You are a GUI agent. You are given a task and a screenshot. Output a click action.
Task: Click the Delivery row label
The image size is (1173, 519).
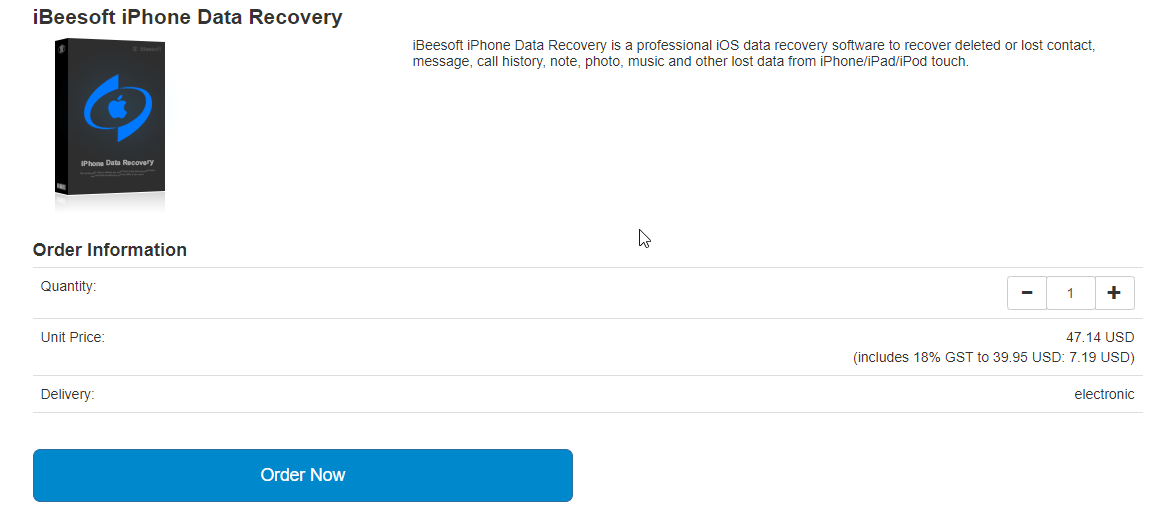(68, 394)
